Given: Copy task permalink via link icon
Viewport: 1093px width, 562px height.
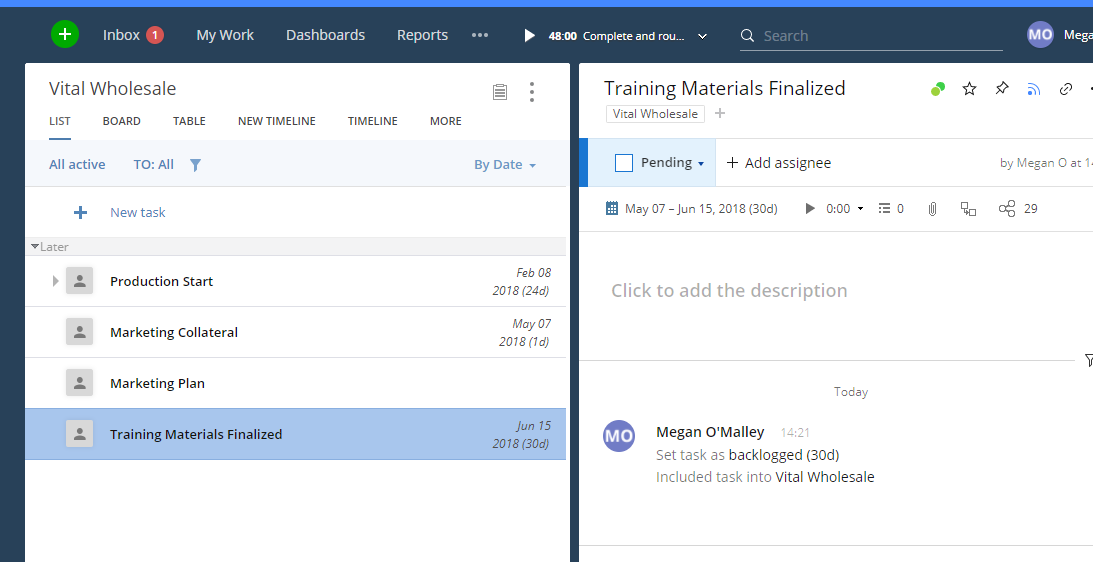Looking at the screenshot, I should [x=1066, y=89].
